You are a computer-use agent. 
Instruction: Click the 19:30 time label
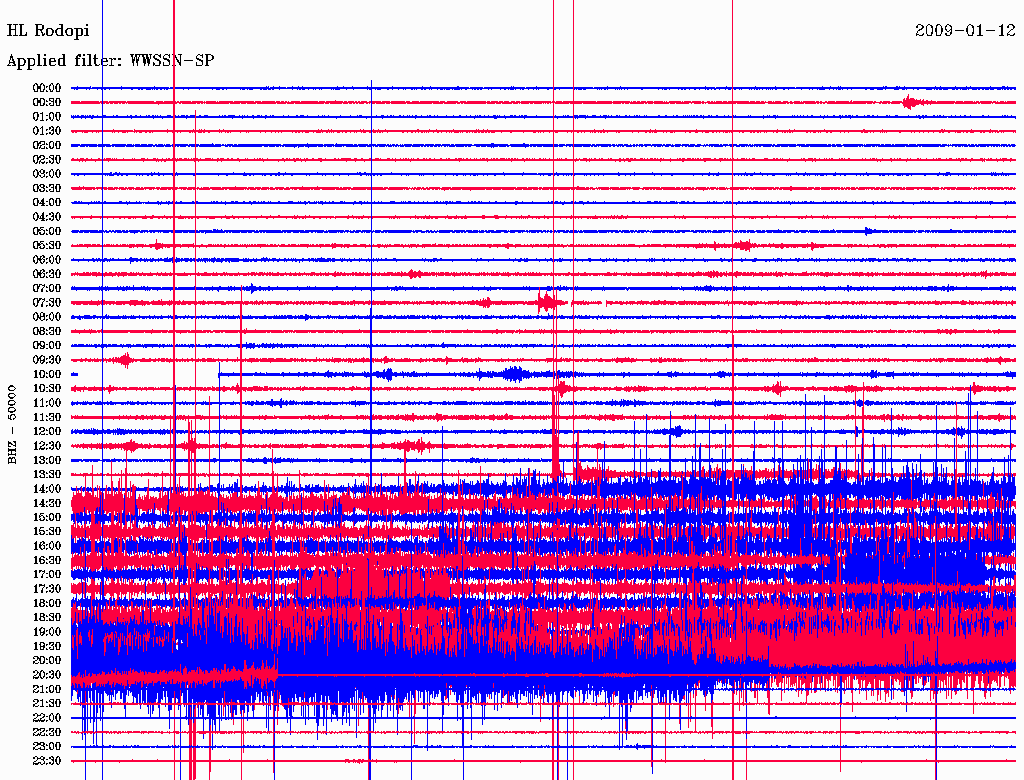(x=47, y=646)
